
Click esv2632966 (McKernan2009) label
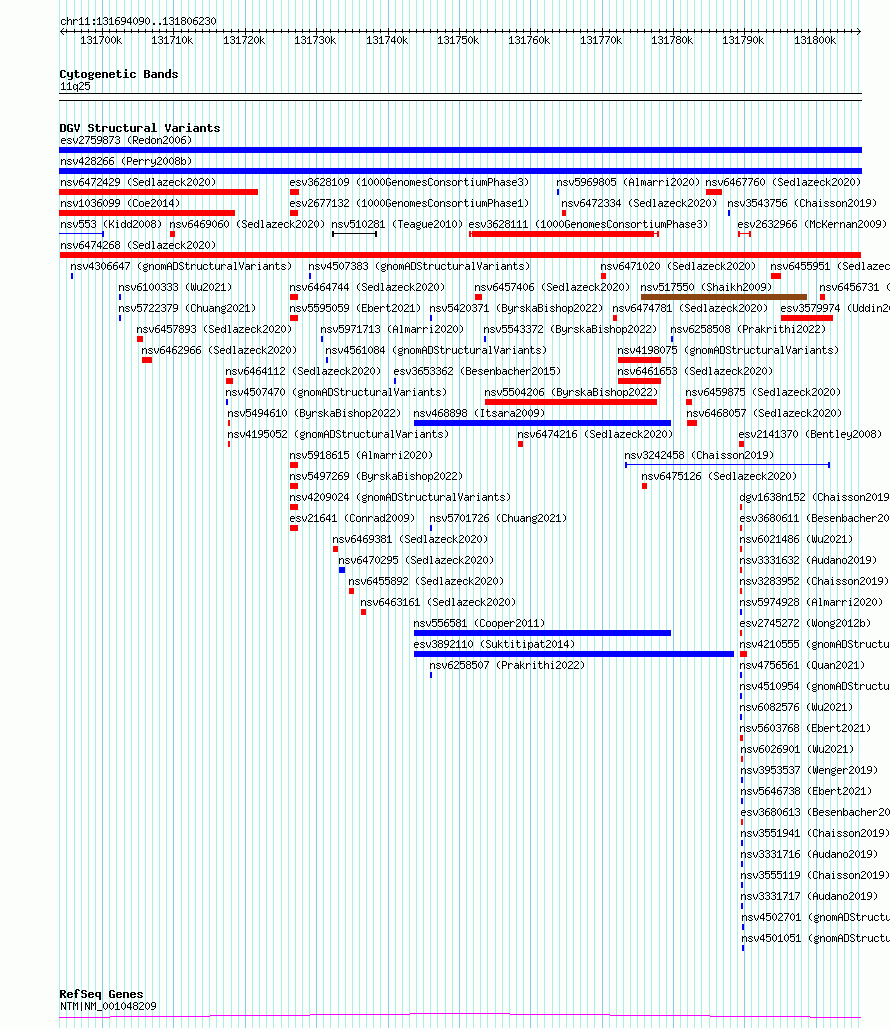tap(812, 224)
